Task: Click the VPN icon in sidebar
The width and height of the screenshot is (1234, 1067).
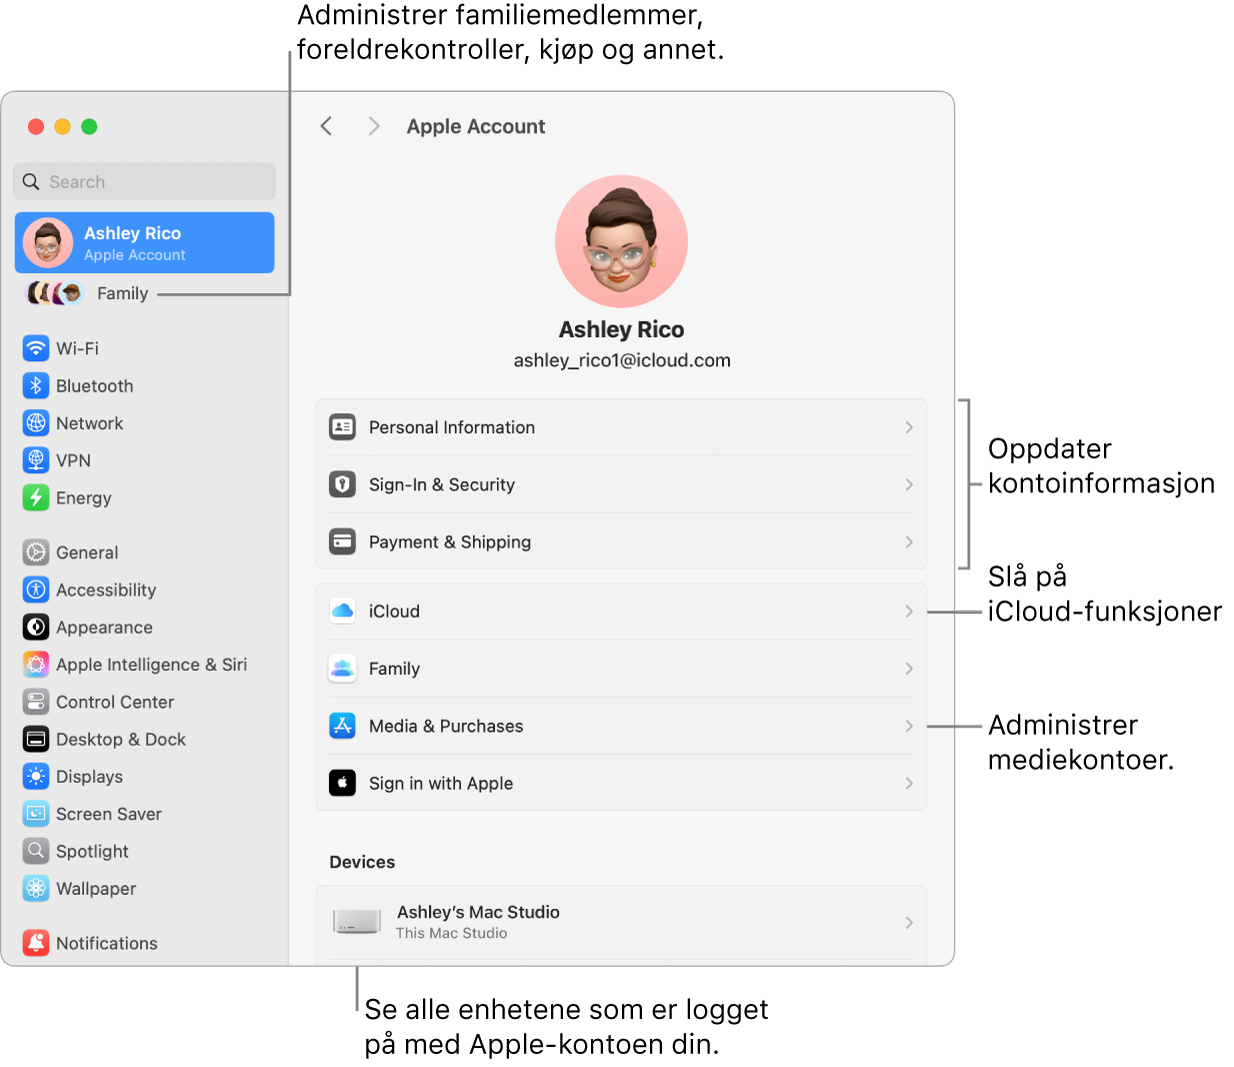Action: pos(36,460)
